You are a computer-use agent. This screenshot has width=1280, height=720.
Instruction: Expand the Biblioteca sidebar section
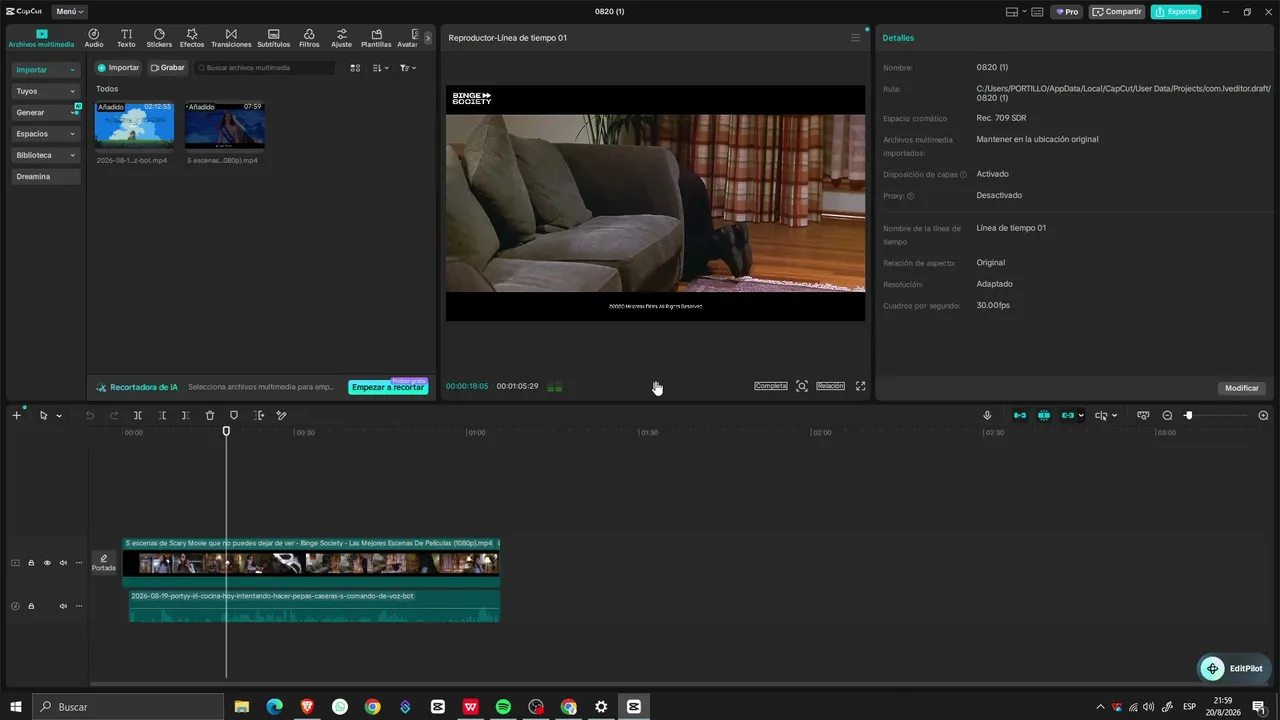(x=46, y=155)
